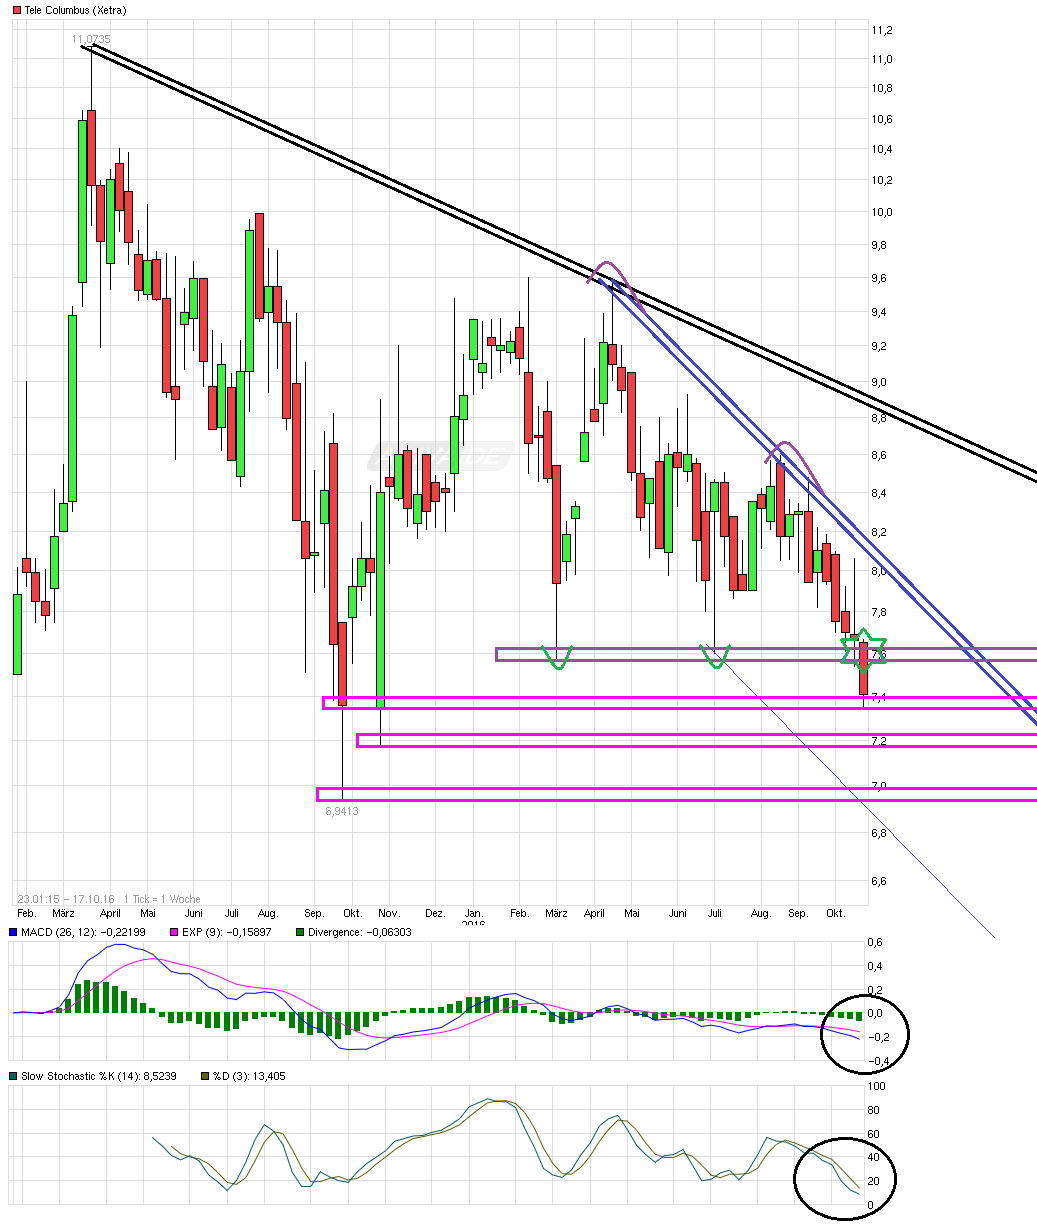Click the Feb. month label on the axis
Image resolution: width=1037 pixels, height=1226 pixels.
pos(27,913)
